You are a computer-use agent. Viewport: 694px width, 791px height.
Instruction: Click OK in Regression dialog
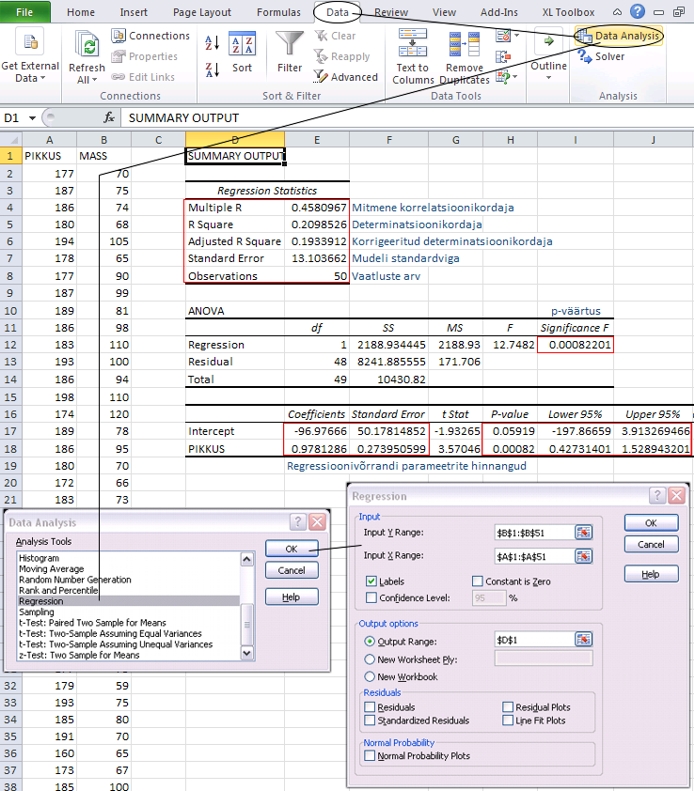pyautogui.click(x=651, y=523)
